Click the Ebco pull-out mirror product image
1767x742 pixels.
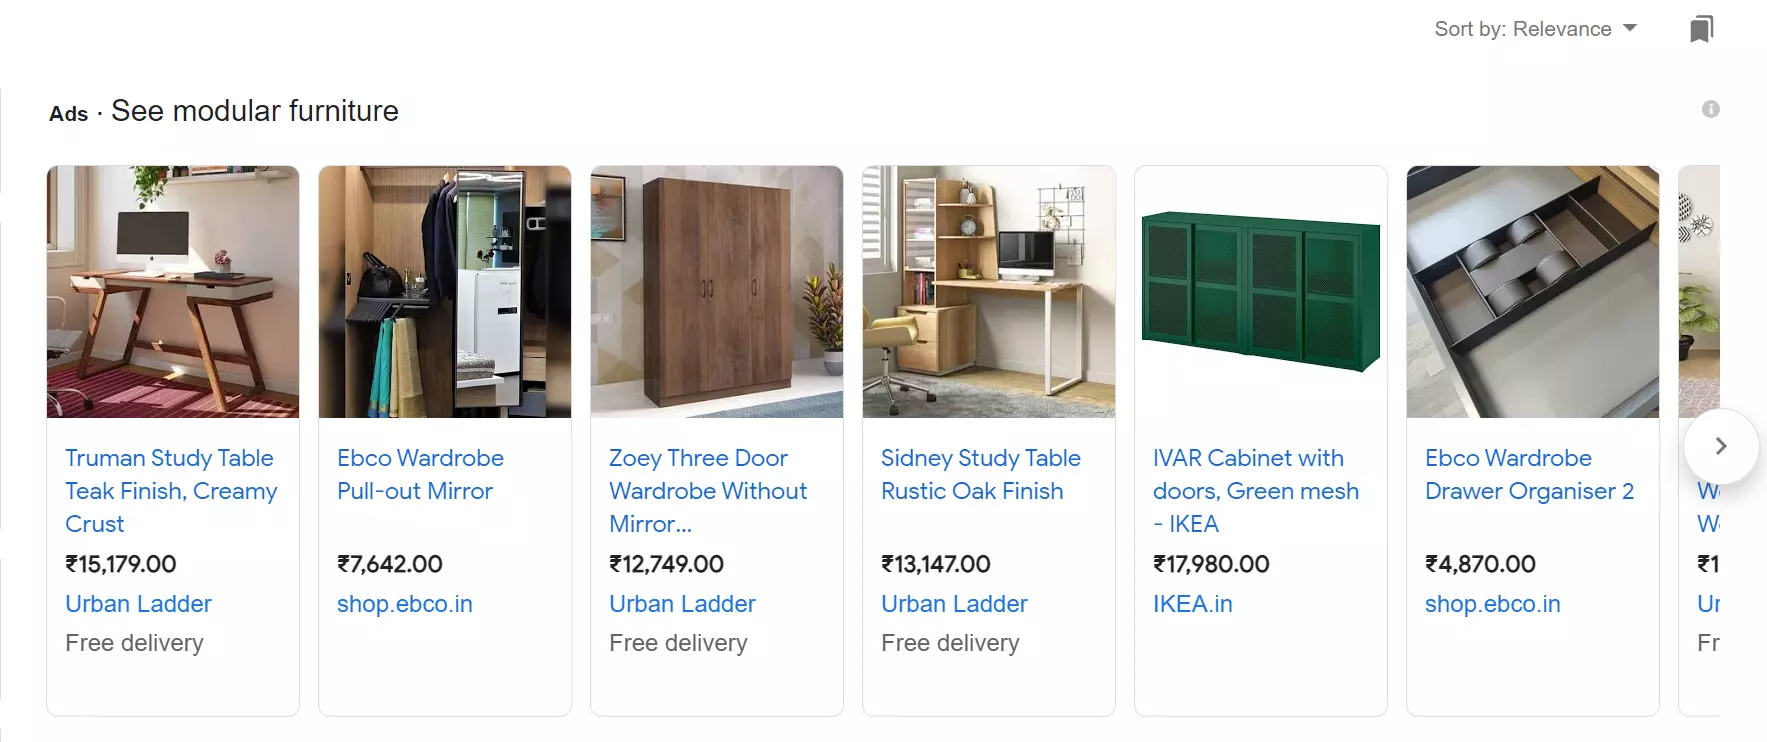[445, 292]
